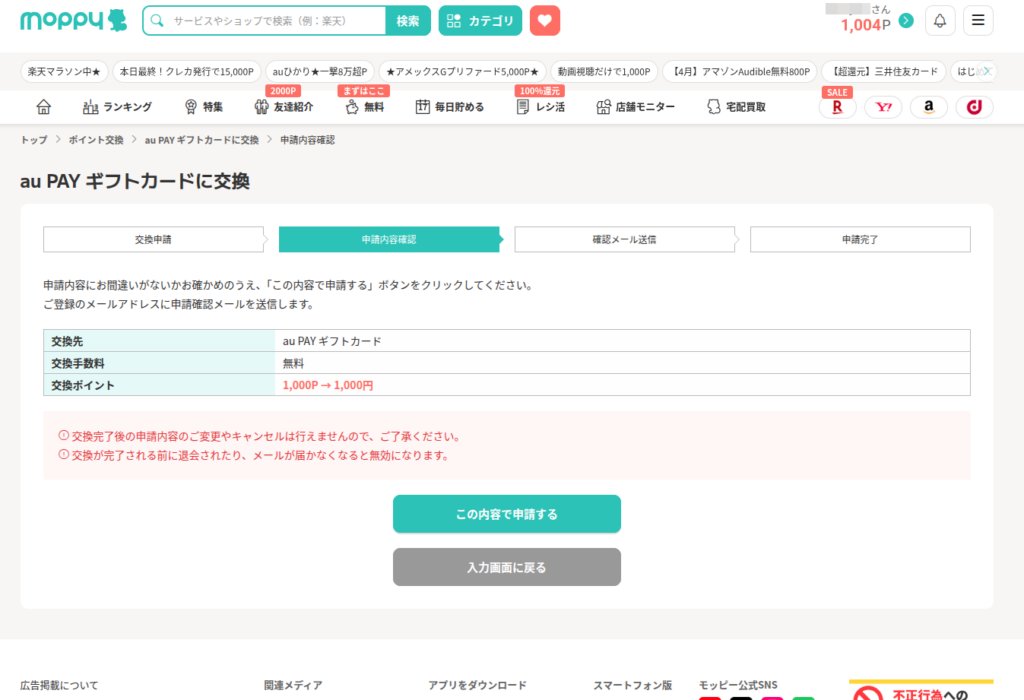Open the d-shopping shortcut icon
Screen dimensions: 1024x700
tap(974, 107)
